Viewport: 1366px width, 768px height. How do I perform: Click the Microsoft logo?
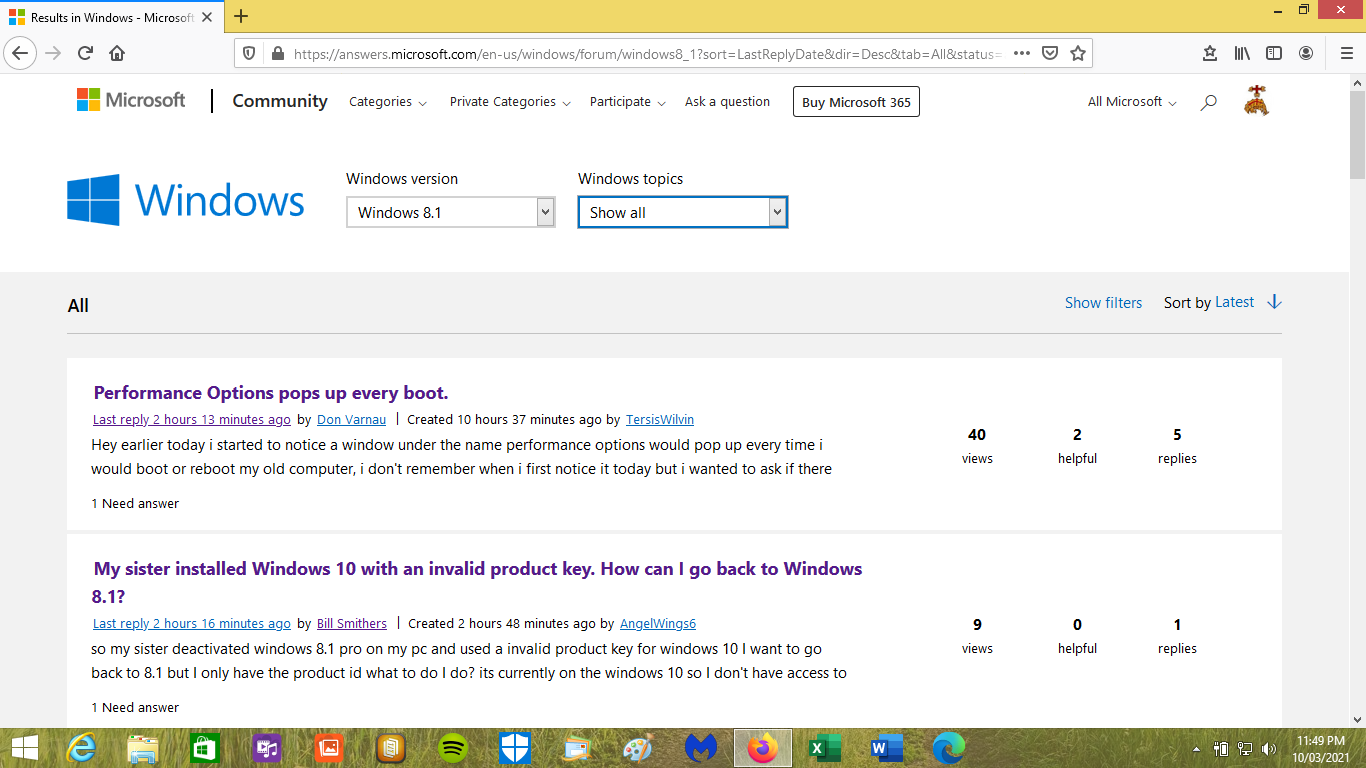131,100
